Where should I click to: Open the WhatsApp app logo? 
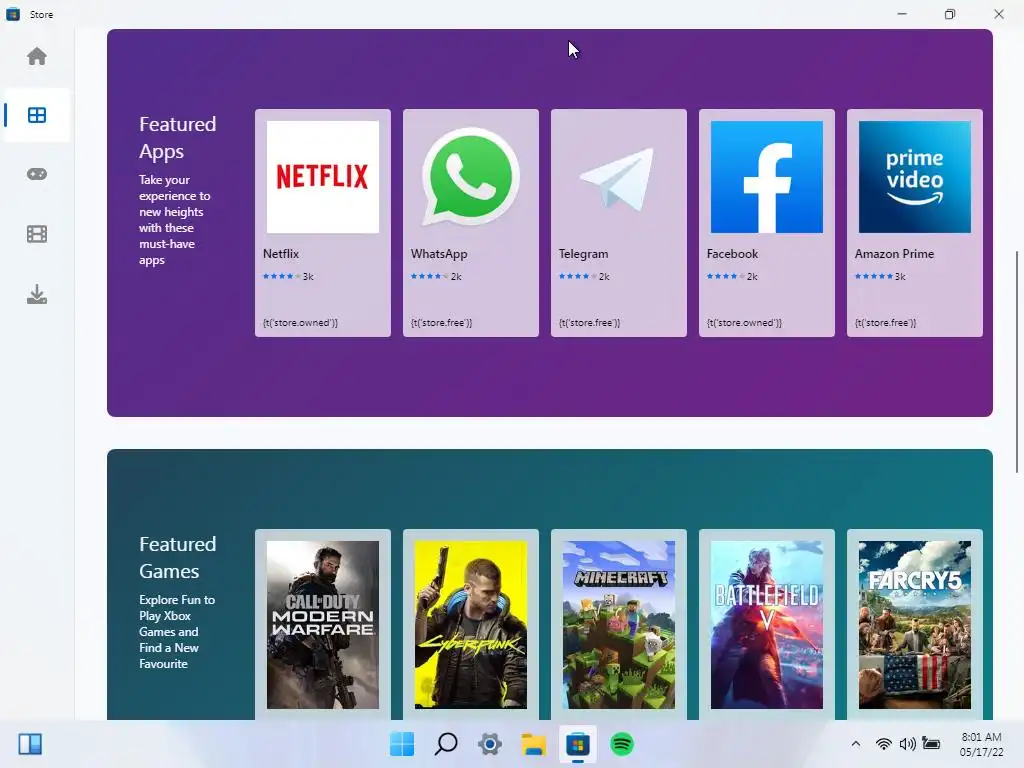[471, 177]
